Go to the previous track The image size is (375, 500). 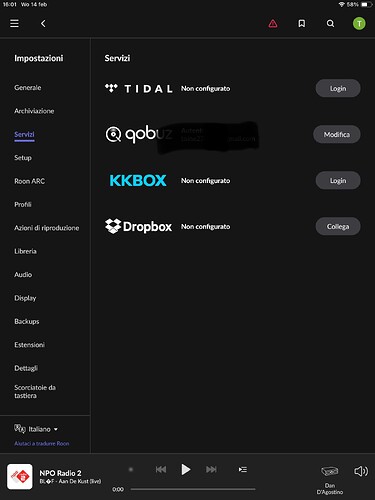point(161,469)
